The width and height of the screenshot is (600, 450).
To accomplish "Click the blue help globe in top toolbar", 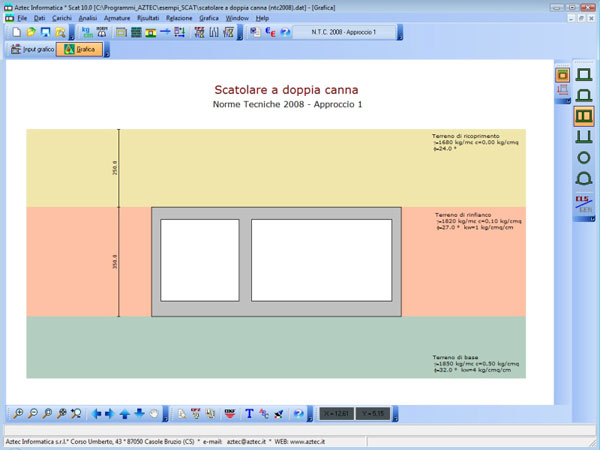I will pyautogui.click(x=285, y=33).
